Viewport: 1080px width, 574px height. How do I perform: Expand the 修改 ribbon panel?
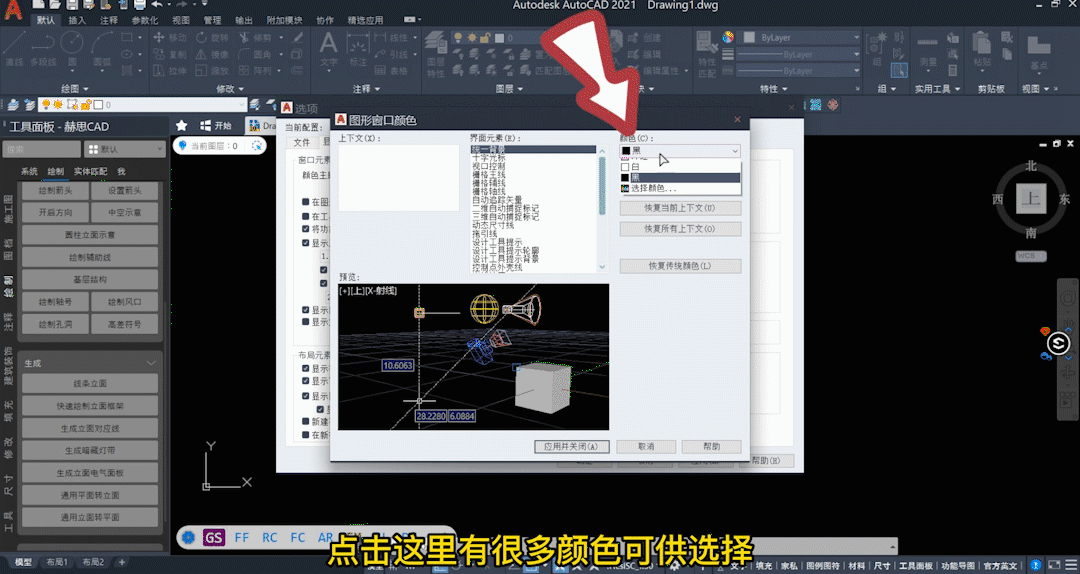coord(230,89)
